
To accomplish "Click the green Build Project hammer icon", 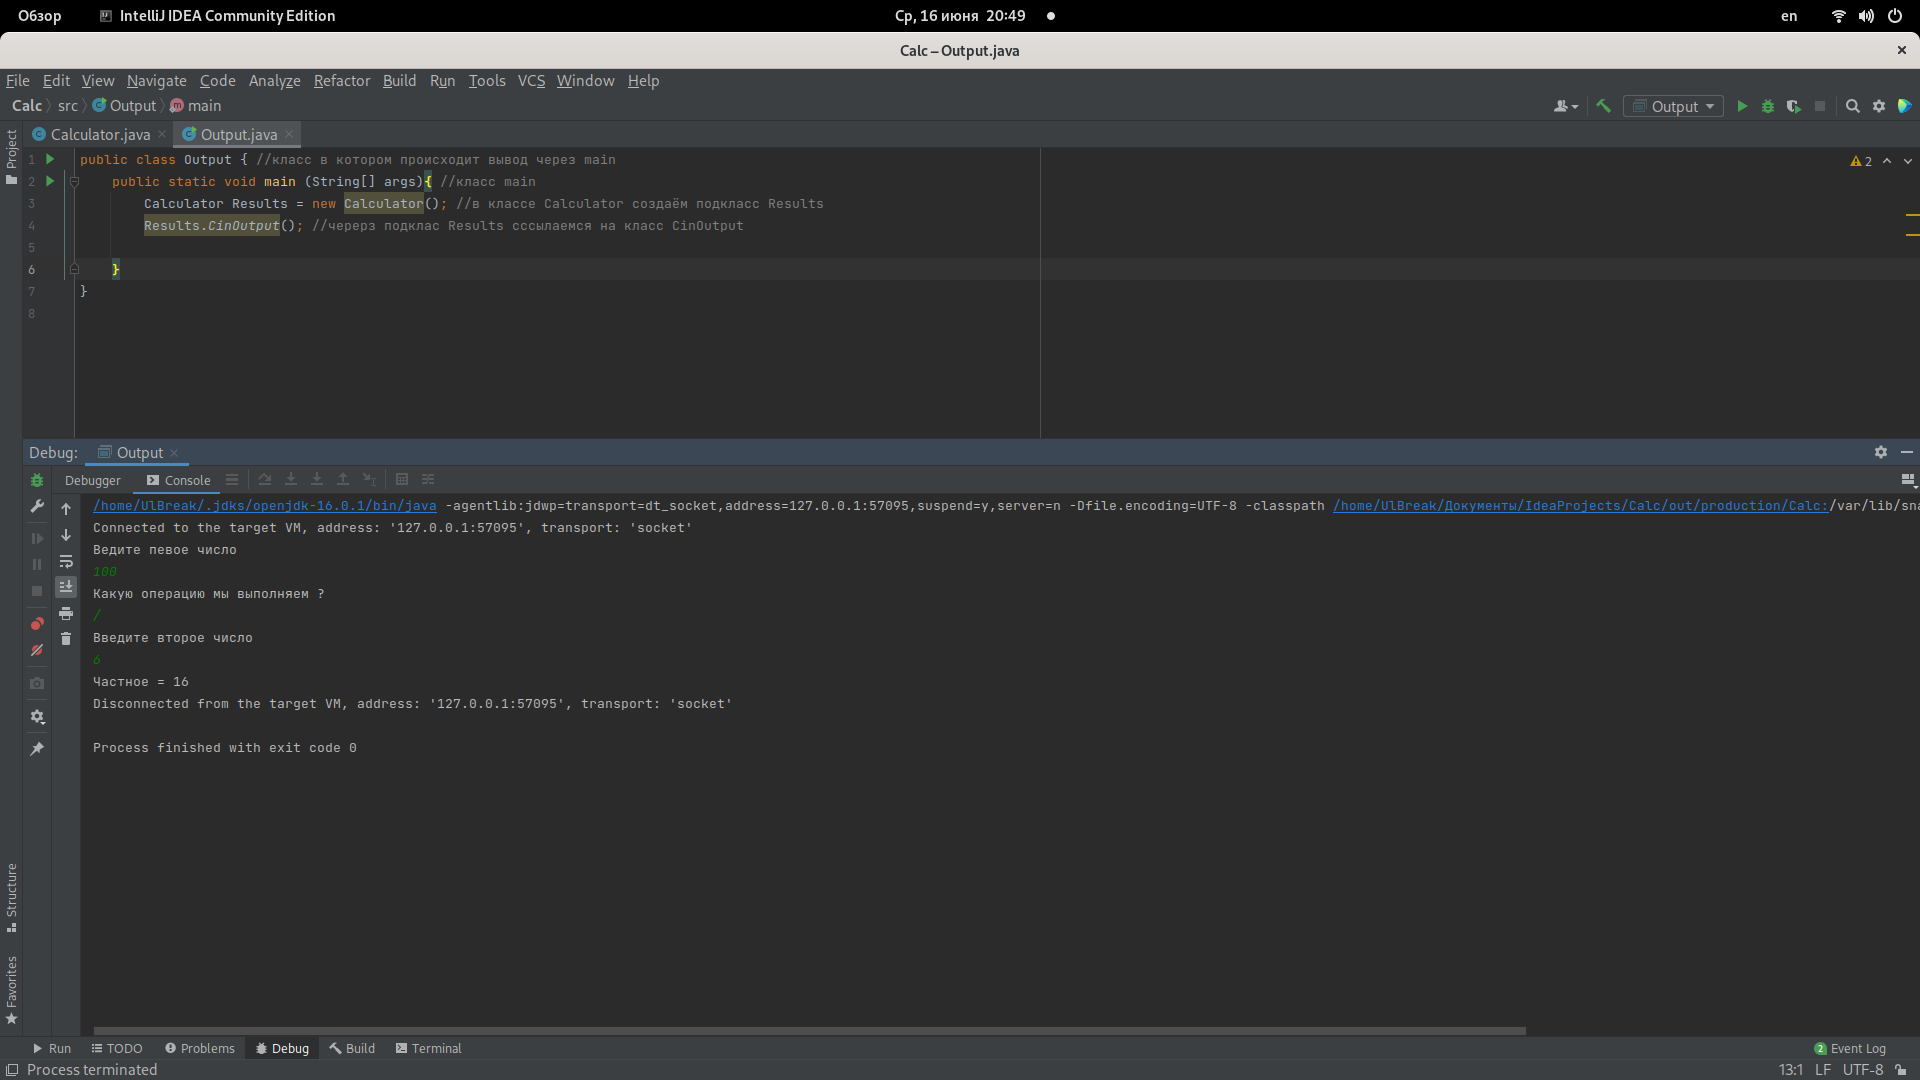I will [1603, 106].
